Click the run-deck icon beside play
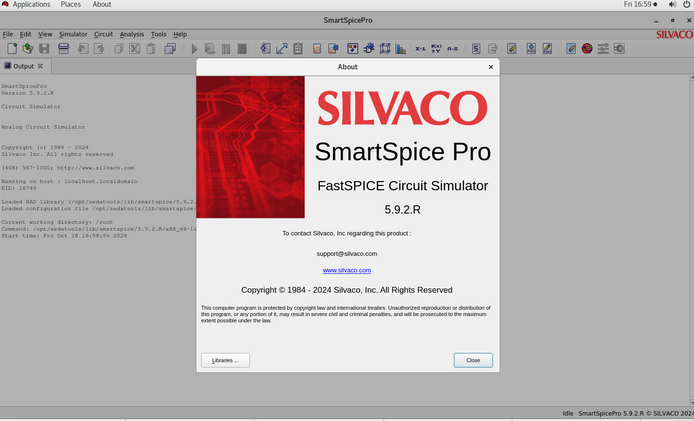The height and width of the screenshot is (421, 694). [x=210, y=49]
